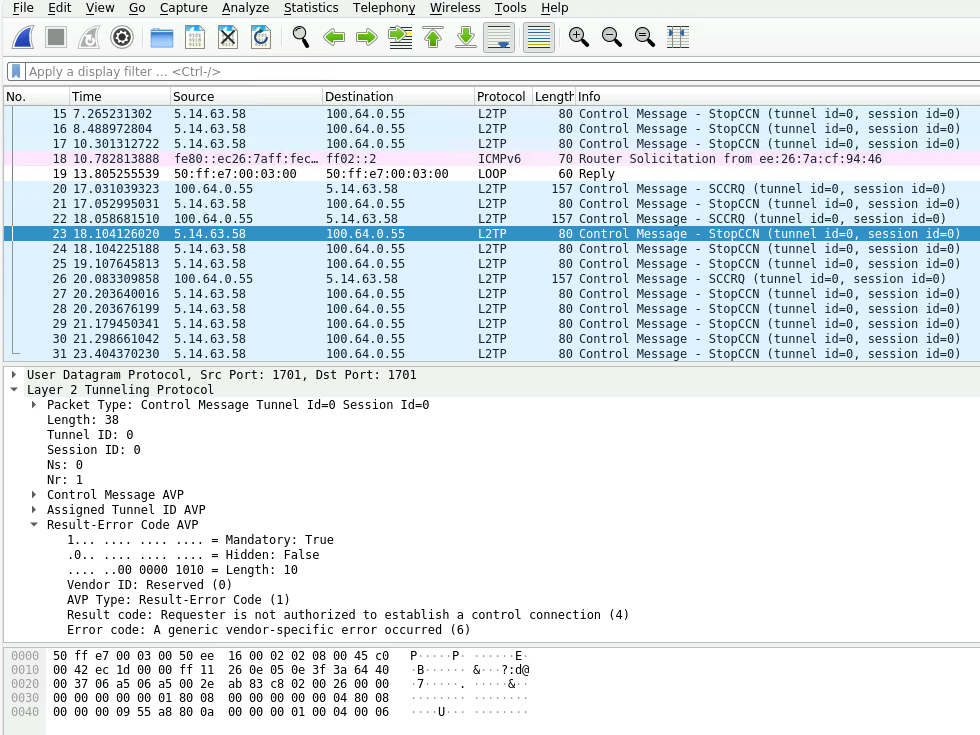Toggle auto-scroll during live capture
Screen dimensions: 980x735
coord(498,38)
